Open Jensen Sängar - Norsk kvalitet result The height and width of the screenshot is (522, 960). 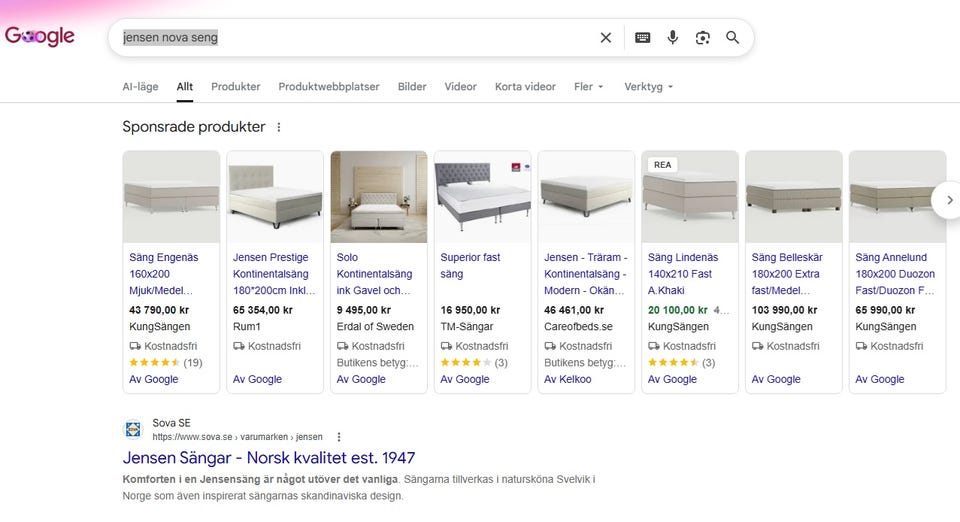pos(269,458)
